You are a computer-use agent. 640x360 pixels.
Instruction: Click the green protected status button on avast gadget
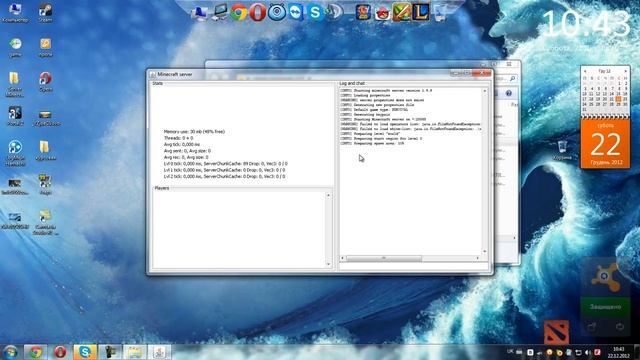point(605,307)
